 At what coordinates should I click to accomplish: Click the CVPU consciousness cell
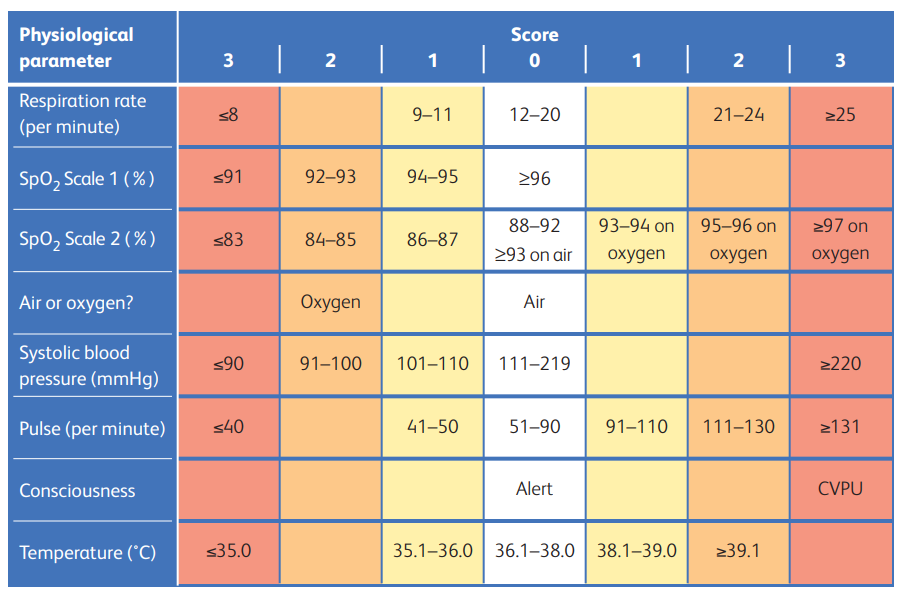pyautogui.click(x=841, y=490)
